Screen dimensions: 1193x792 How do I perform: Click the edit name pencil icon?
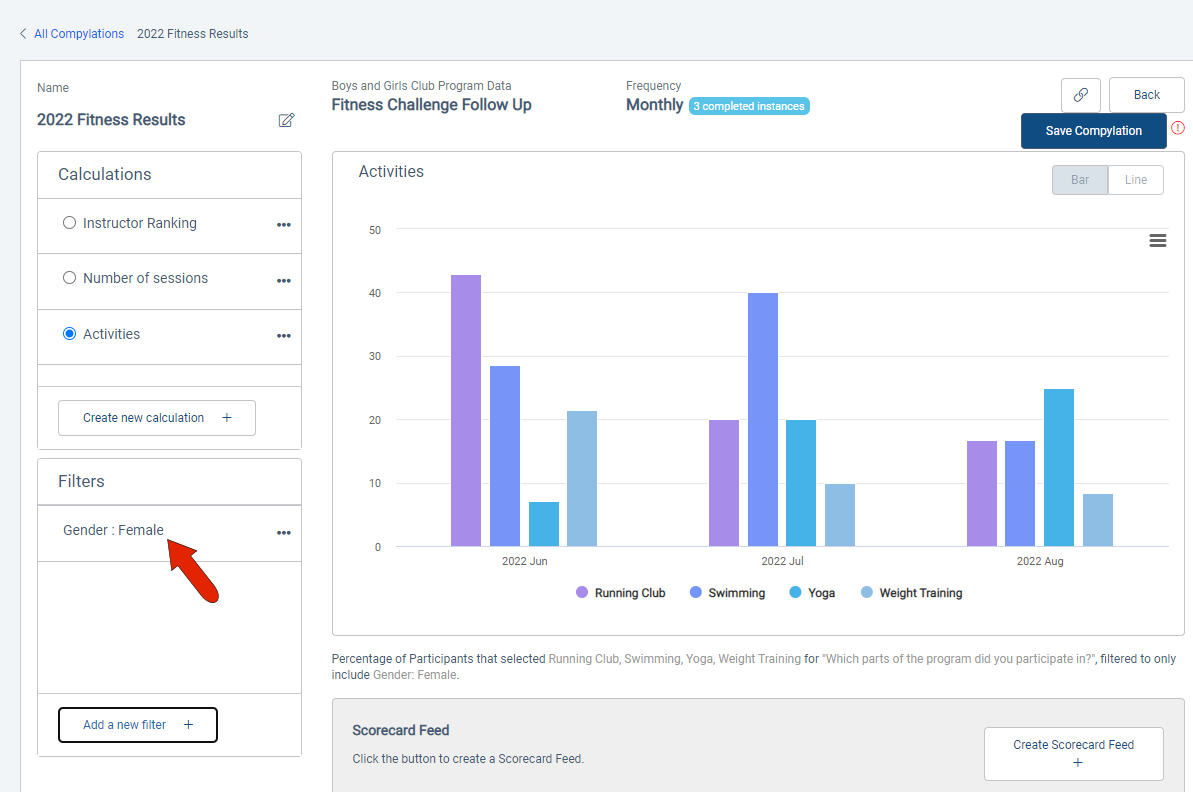click(x=286, y=120)
